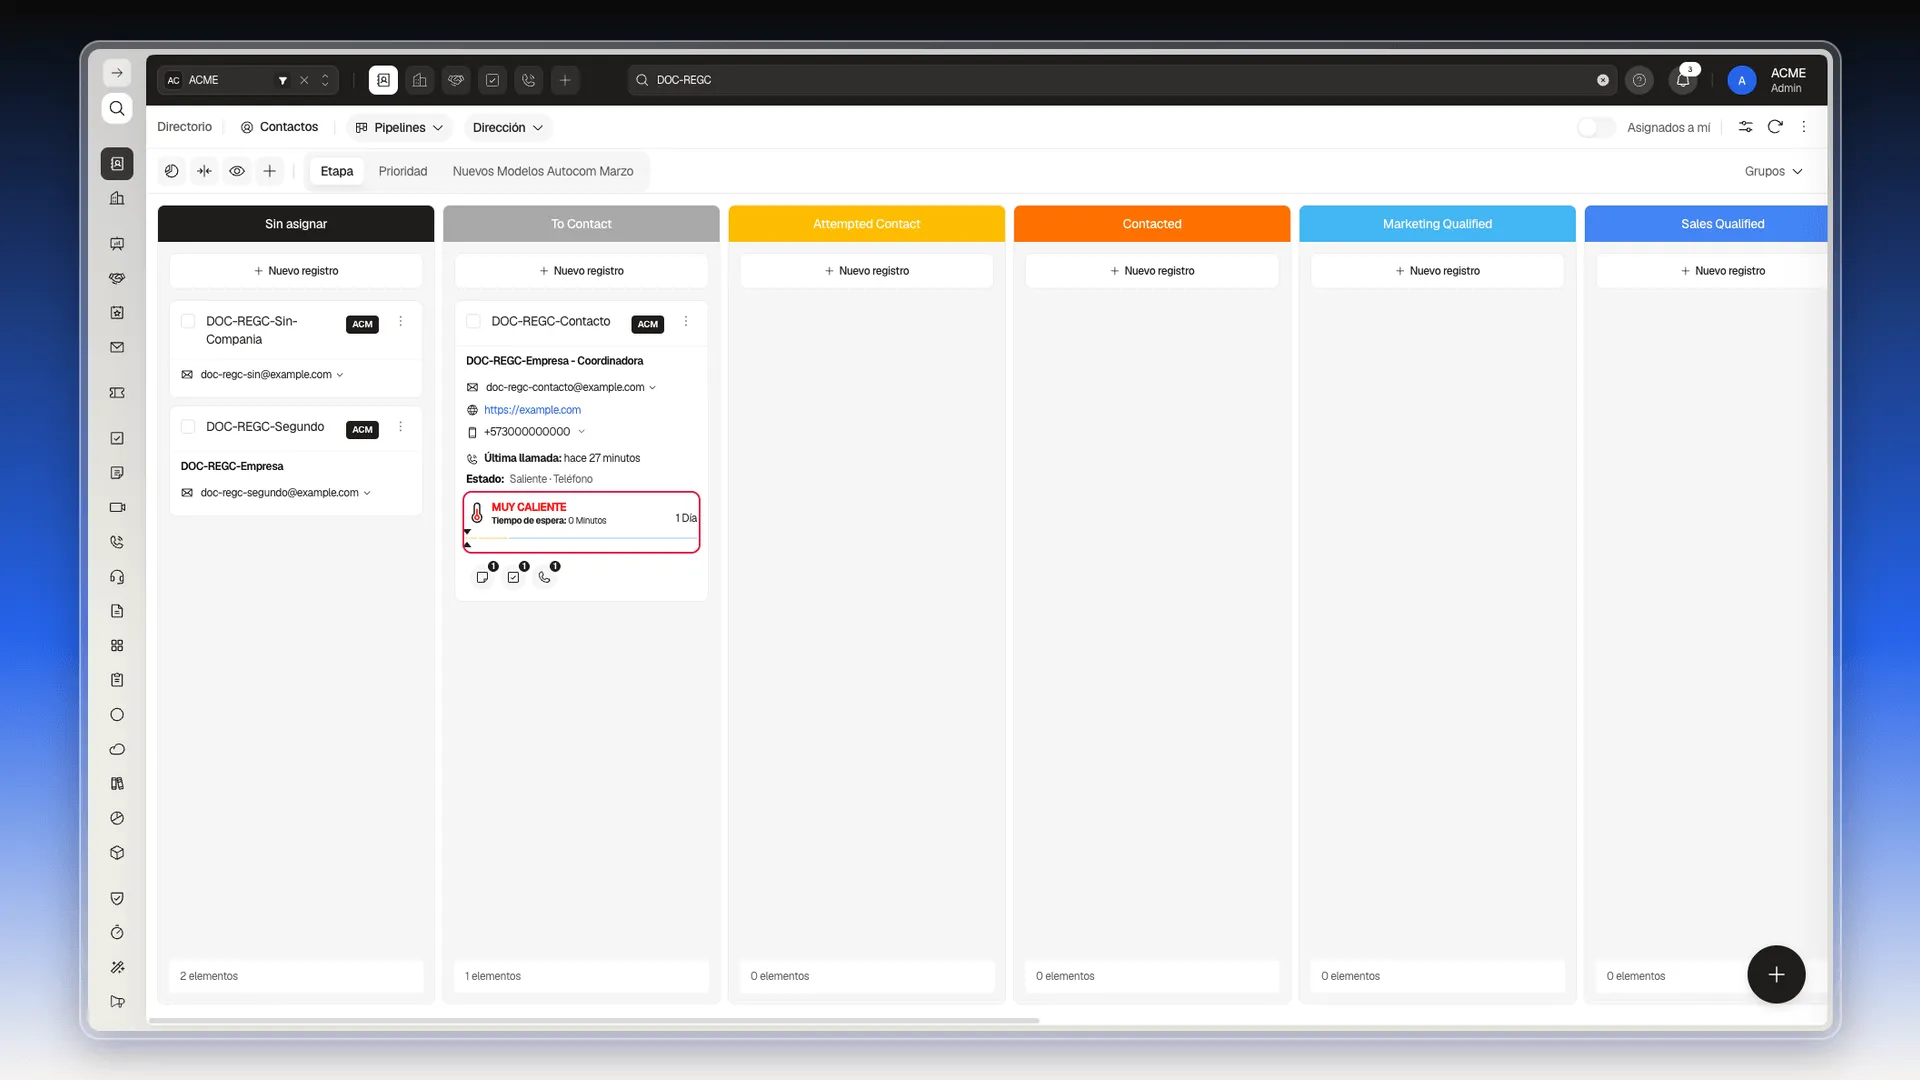This screenshot has height=1080, width=1920.
Task: Open the tasks checkmark icon in top bar
Action: [x=493, y=80]
